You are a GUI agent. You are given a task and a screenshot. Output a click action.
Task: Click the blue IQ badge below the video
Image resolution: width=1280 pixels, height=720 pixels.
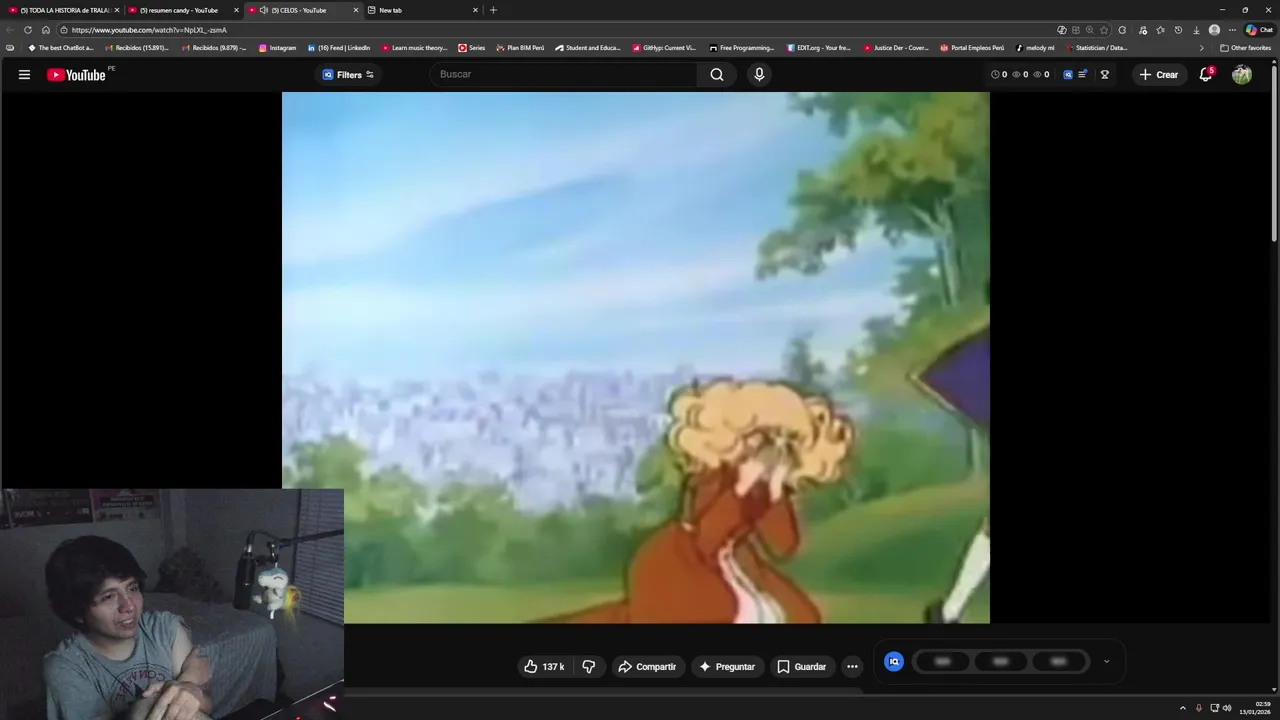tap(894, 661)
